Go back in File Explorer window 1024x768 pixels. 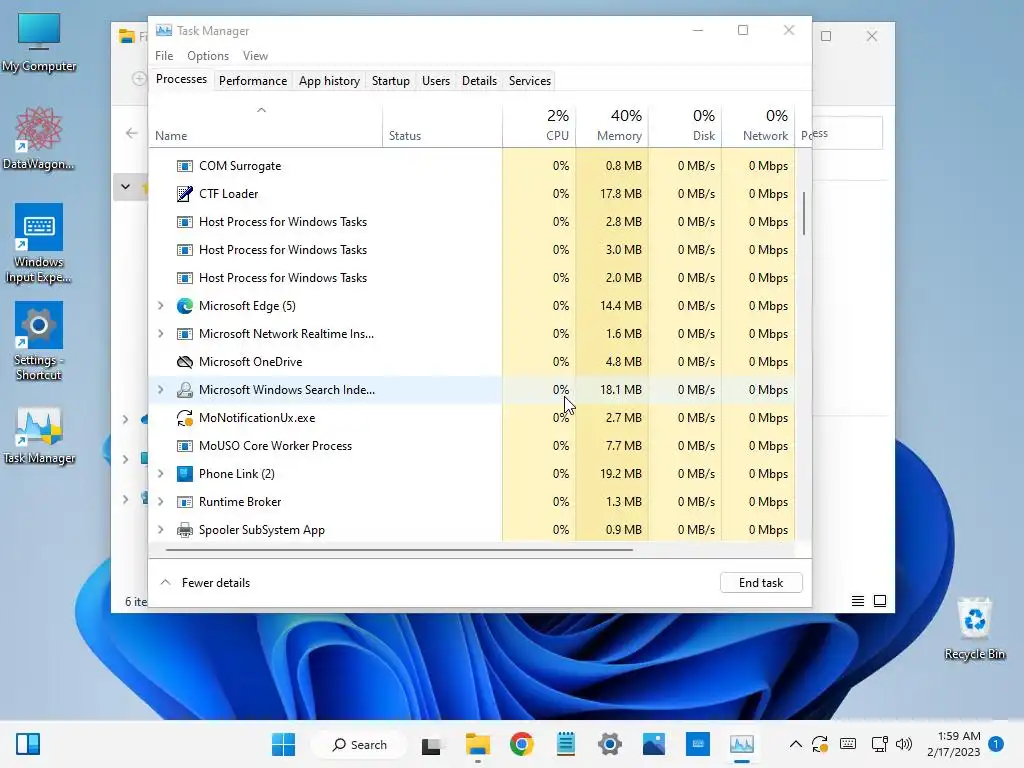coord(131,133)
